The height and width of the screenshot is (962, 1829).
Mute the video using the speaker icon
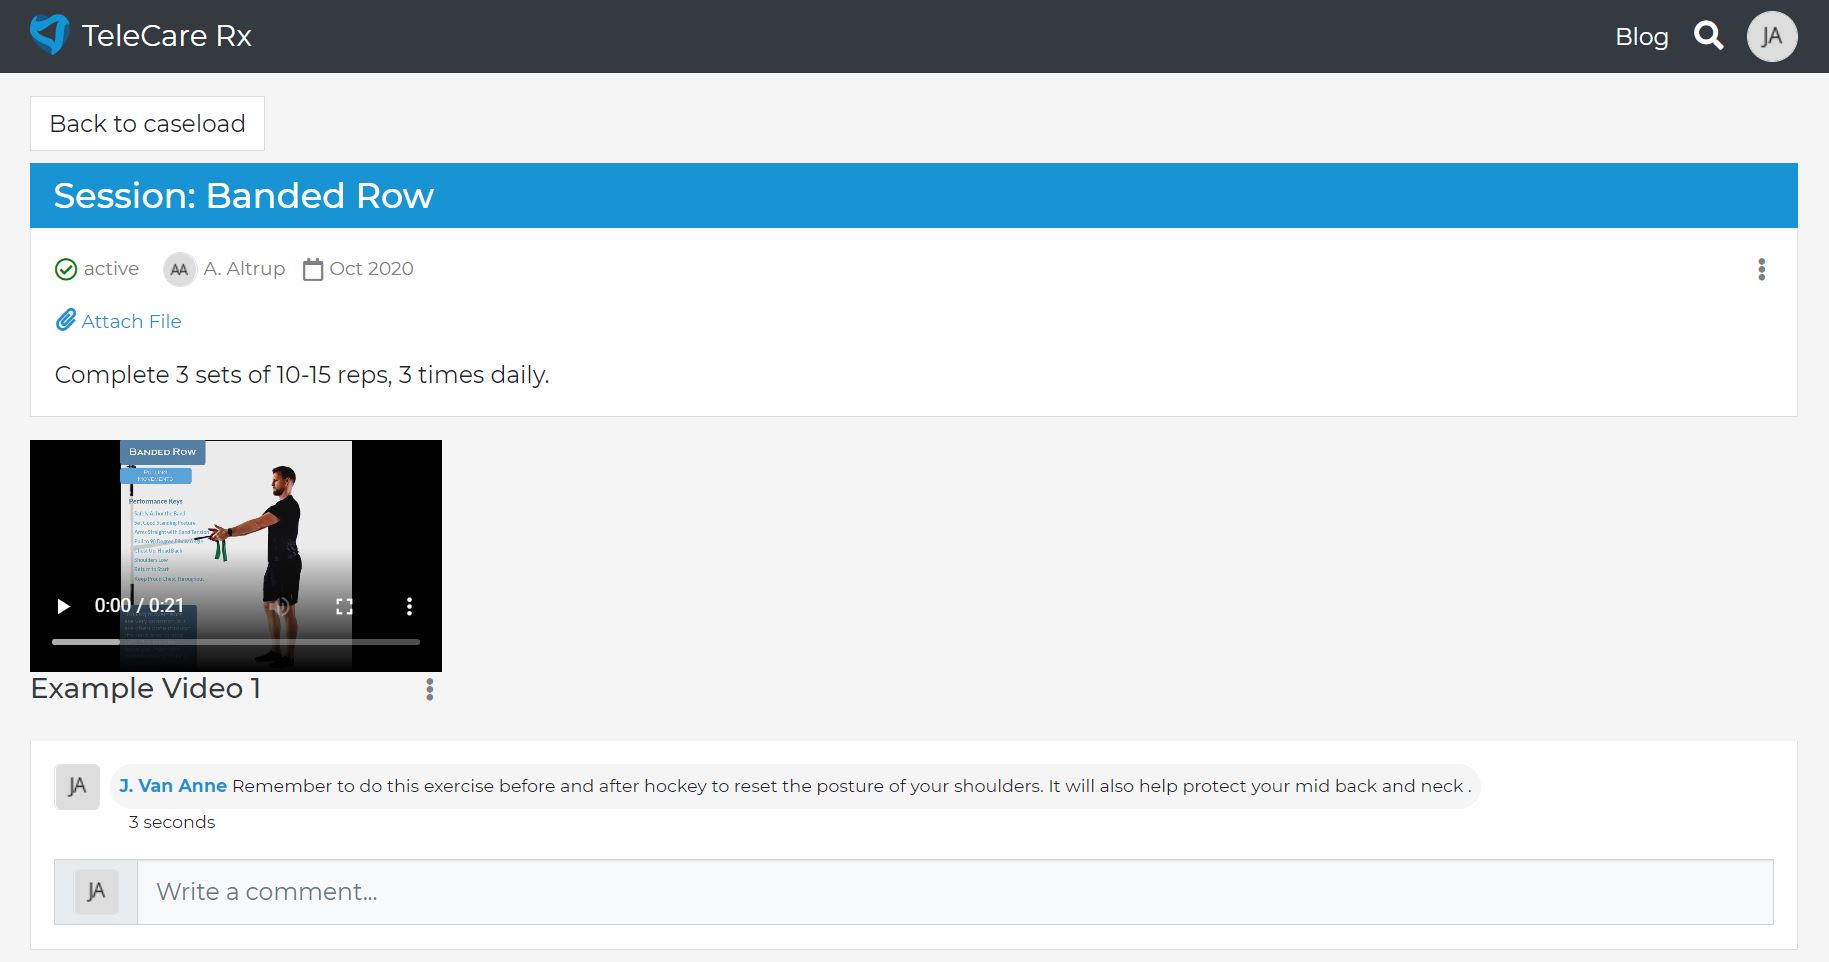point(282,606)
